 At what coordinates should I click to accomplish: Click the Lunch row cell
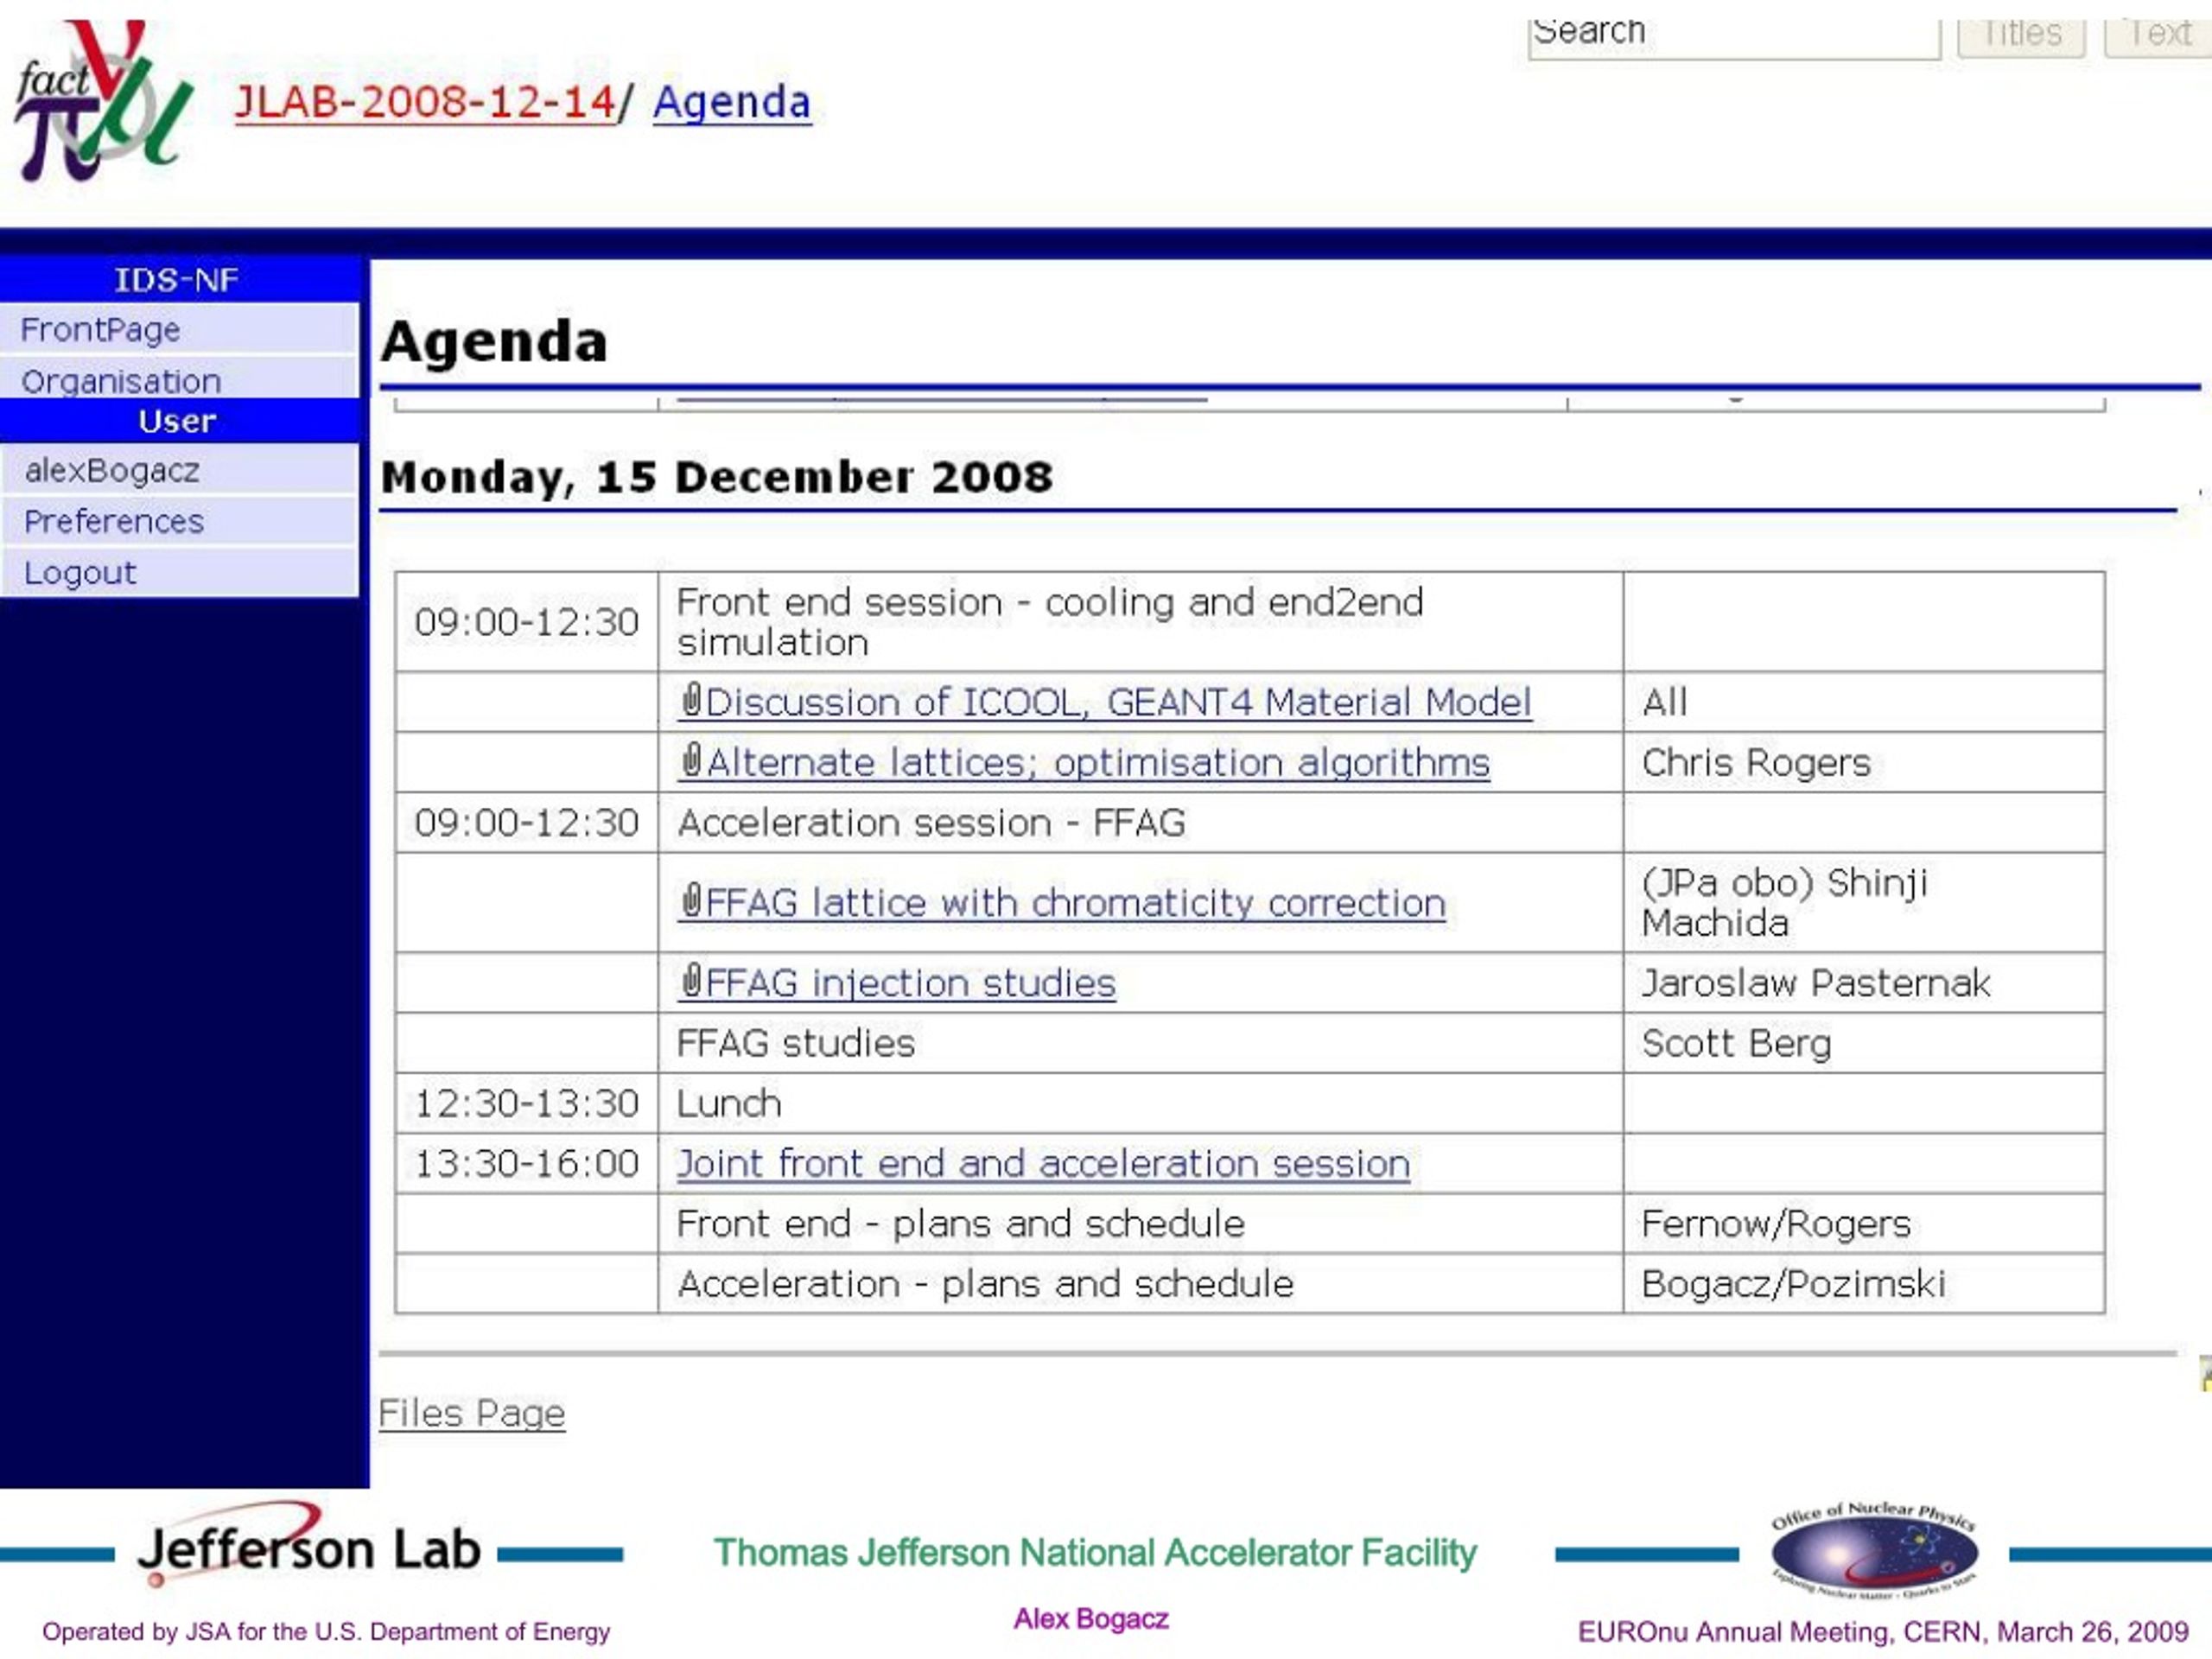[1140, 1103]
